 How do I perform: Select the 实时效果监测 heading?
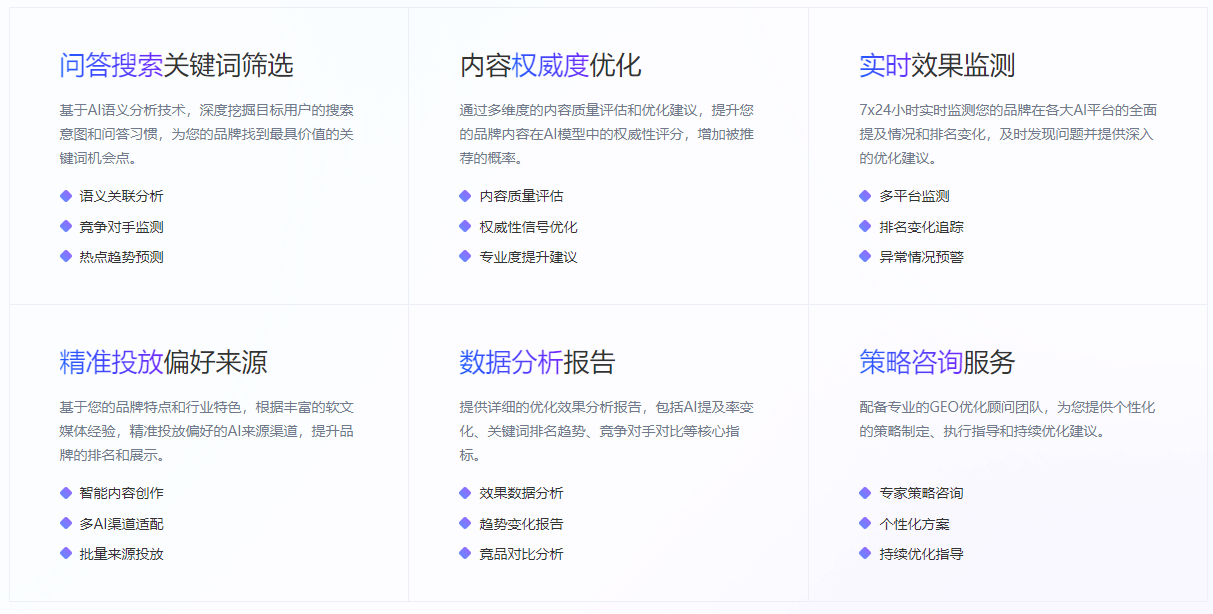(x=936, y=66)
